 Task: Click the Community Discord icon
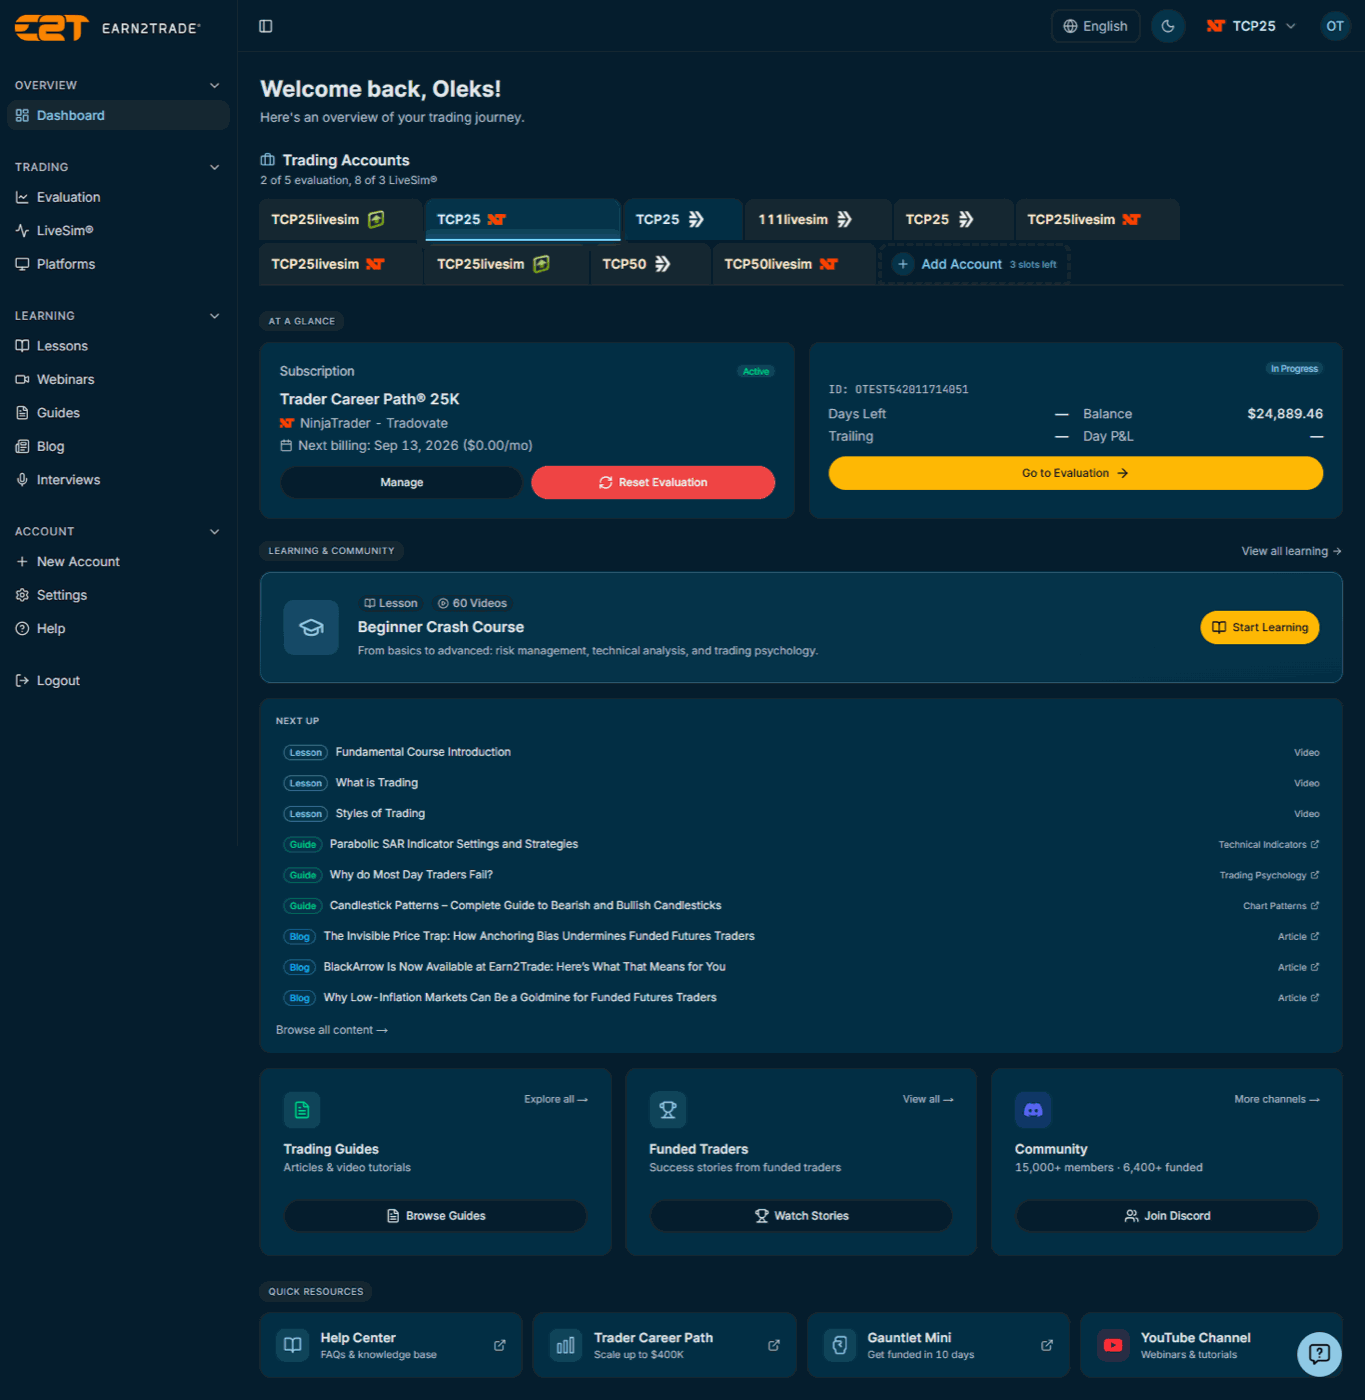point(1033,1110)
